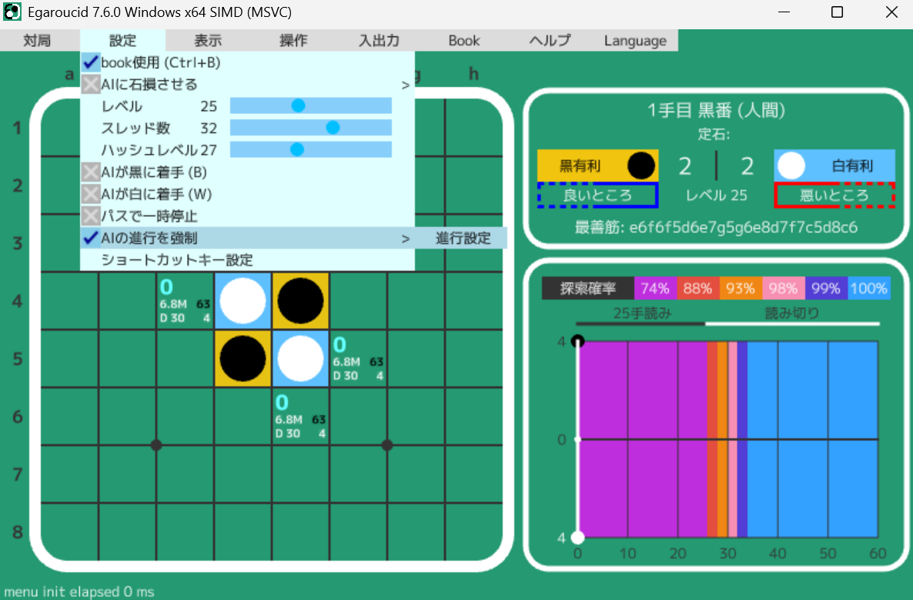
Task: Play the suggested move on row 6
Action: pyautogui.click(x=301, y=416)
